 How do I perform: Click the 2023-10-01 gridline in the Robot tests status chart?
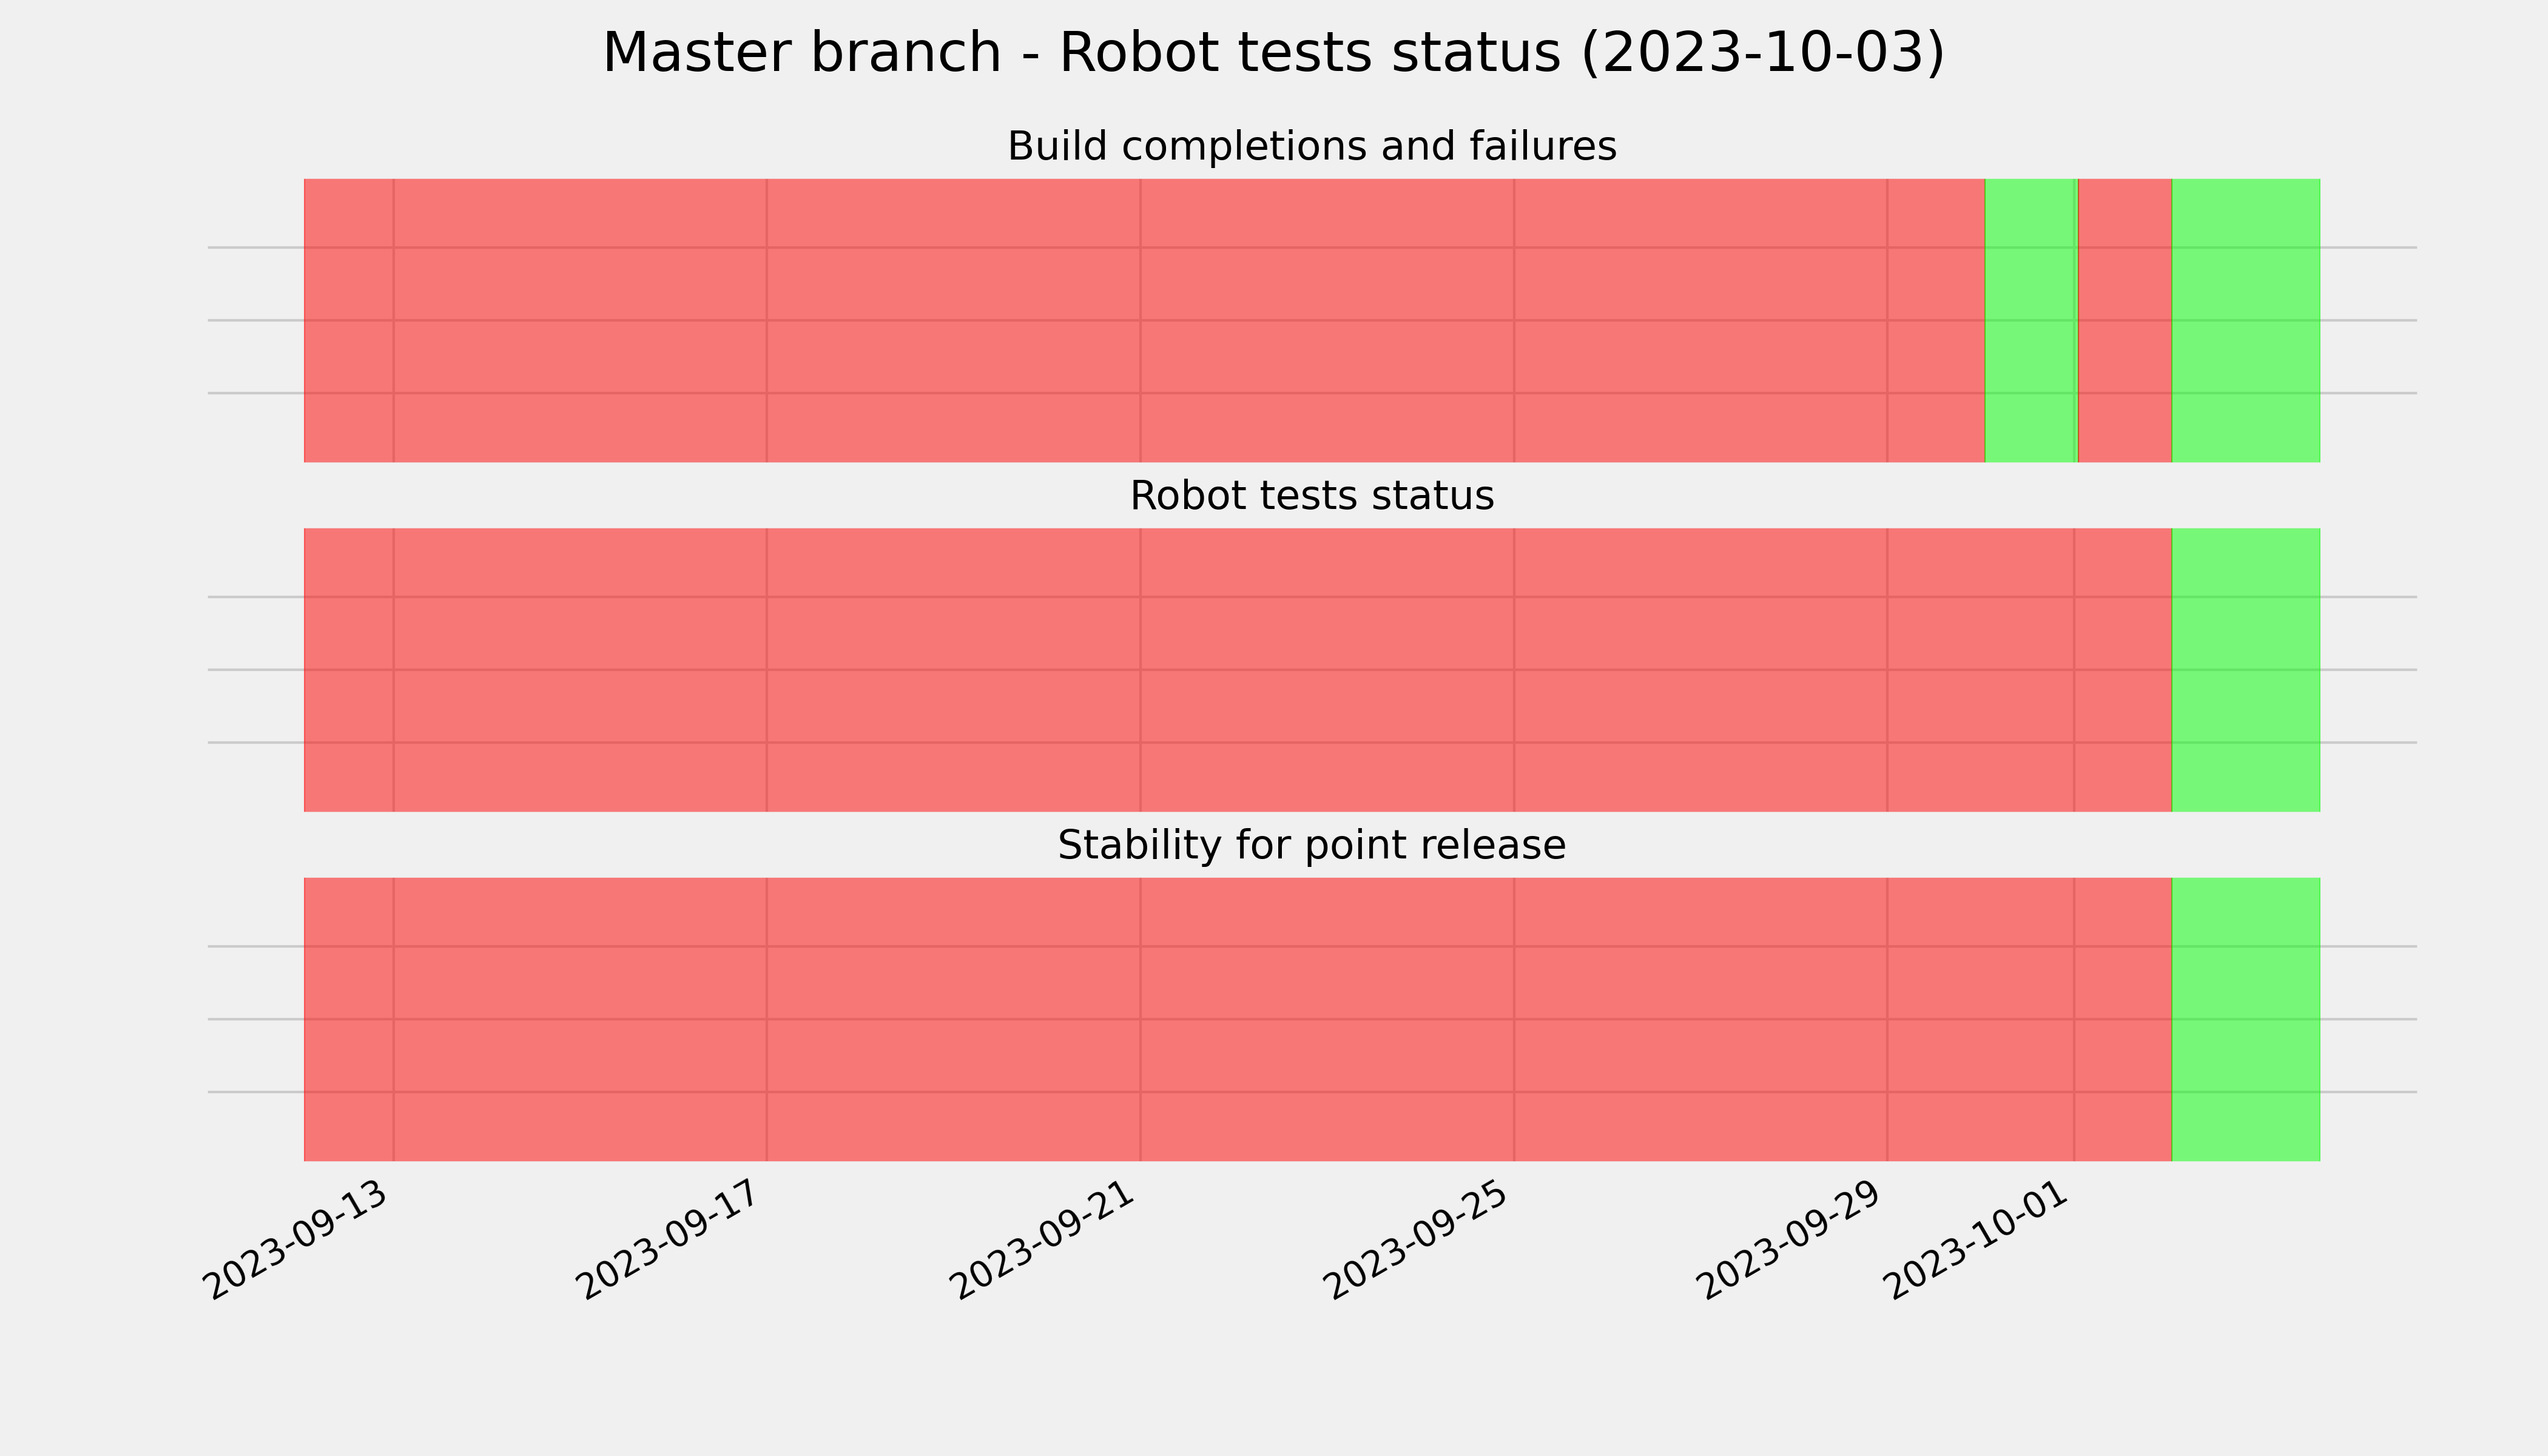(2074, 670)
